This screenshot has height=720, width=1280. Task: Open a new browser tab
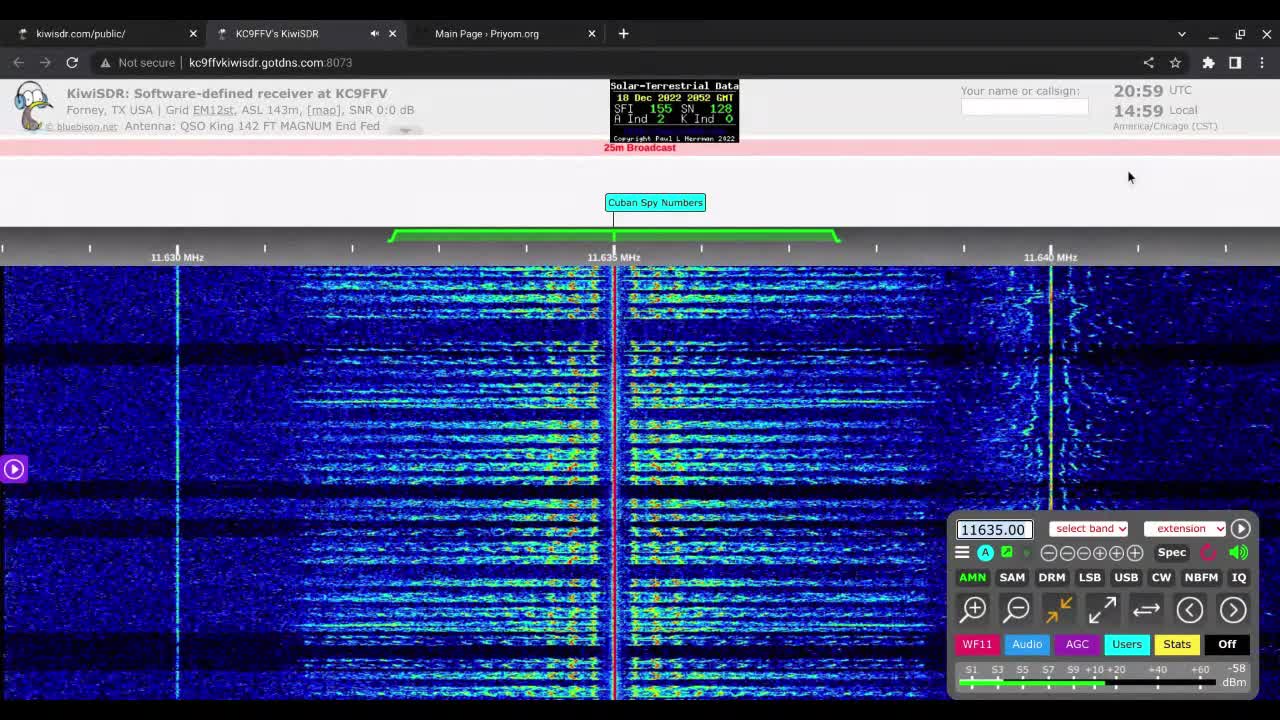pyautogui.click(x=623, y=33)
